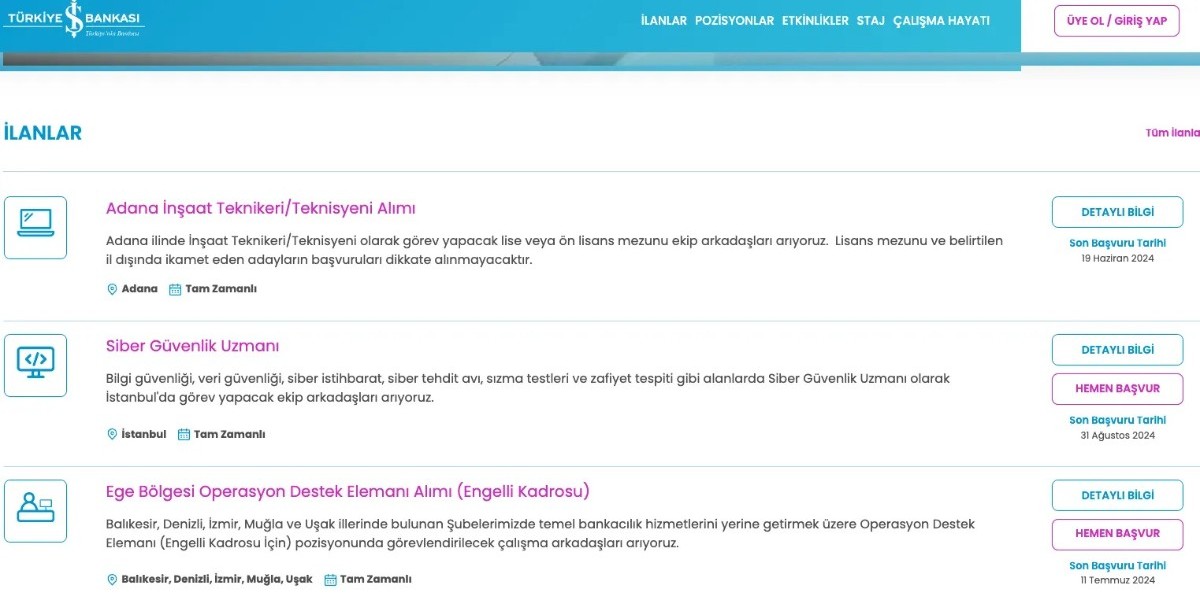Click the İLANLAR section heading

pos(43,133)
